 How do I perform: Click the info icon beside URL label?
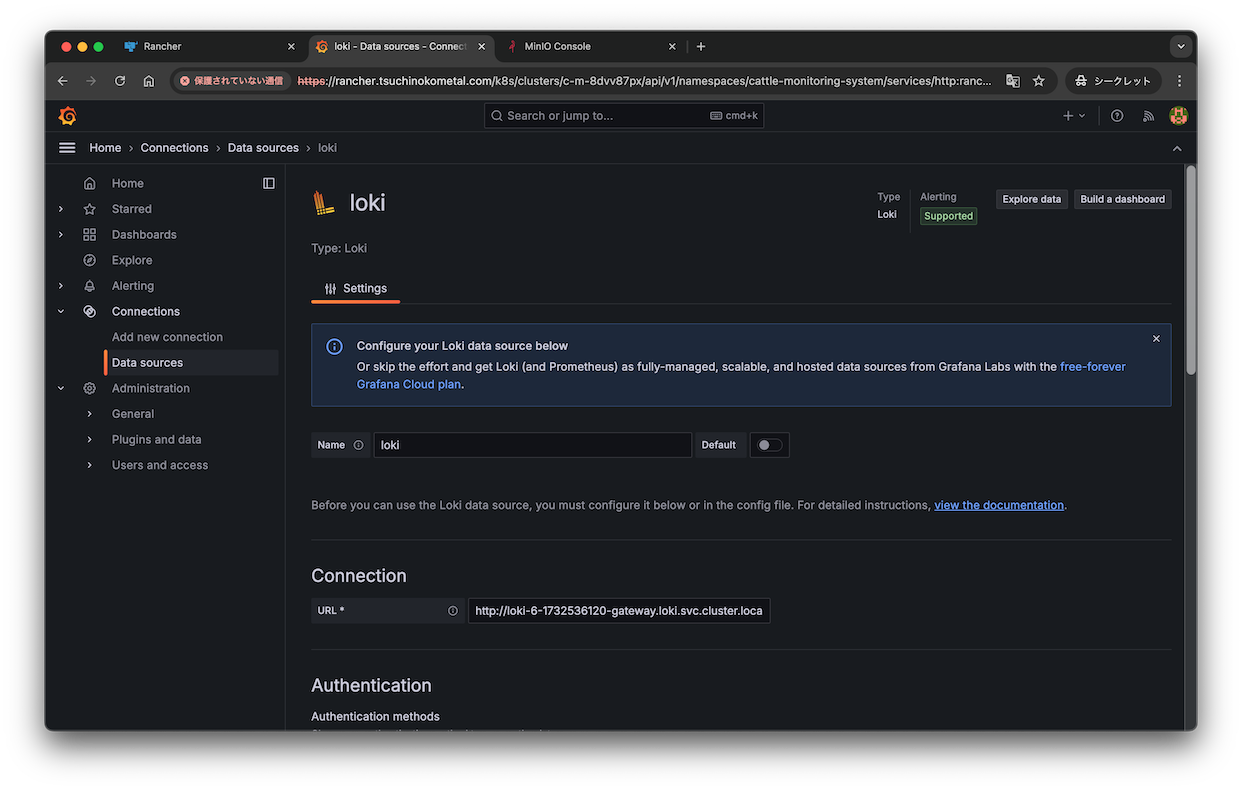point(453,611)
